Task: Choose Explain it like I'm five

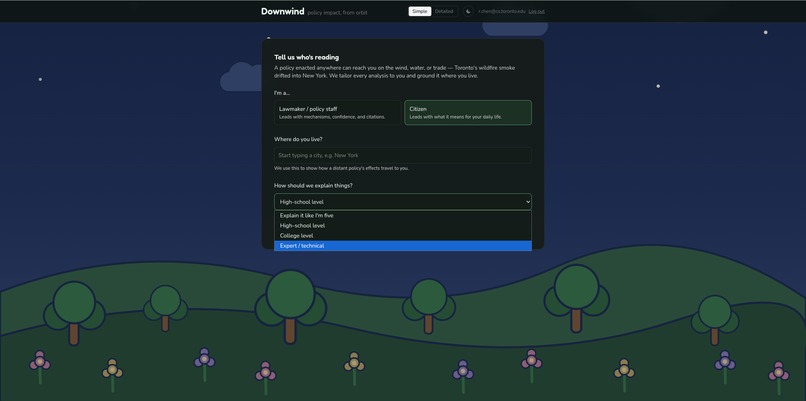Action: tap(402, 215)
